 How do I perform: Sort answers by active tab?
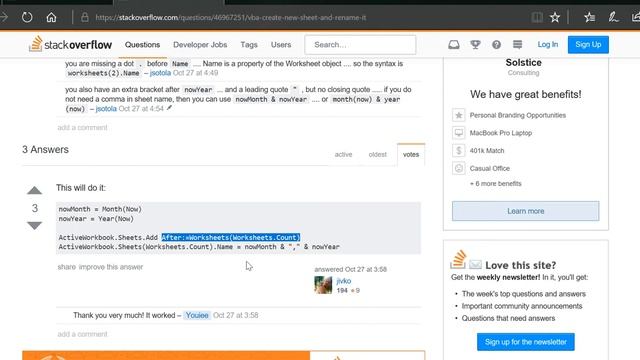(343, 154)
